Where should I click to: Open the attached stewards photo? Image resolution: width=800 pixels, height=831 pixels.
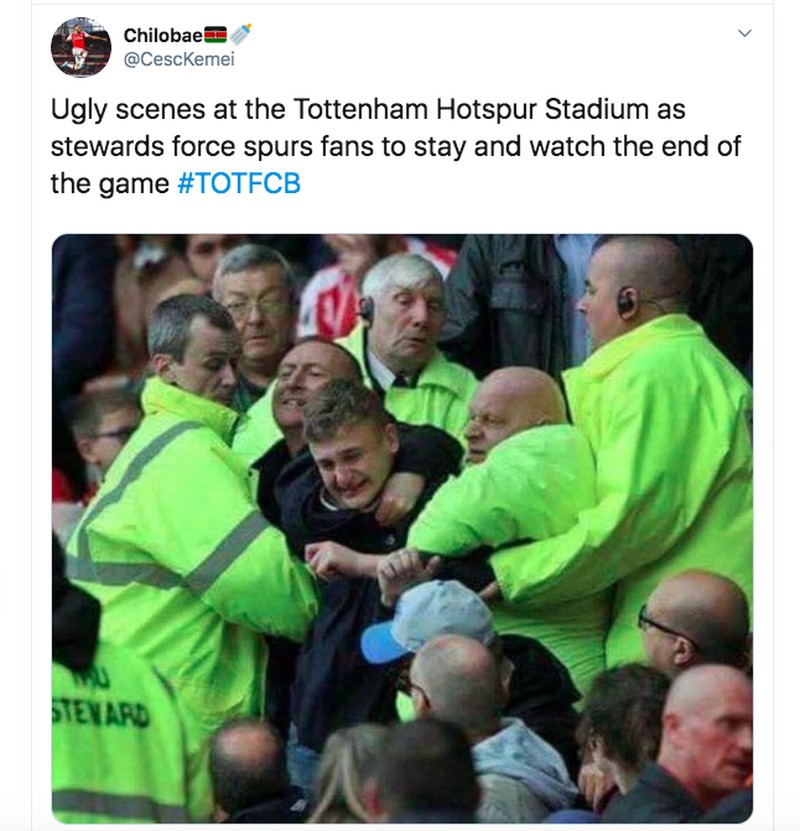pyautogui.click(x=402, y=528)
